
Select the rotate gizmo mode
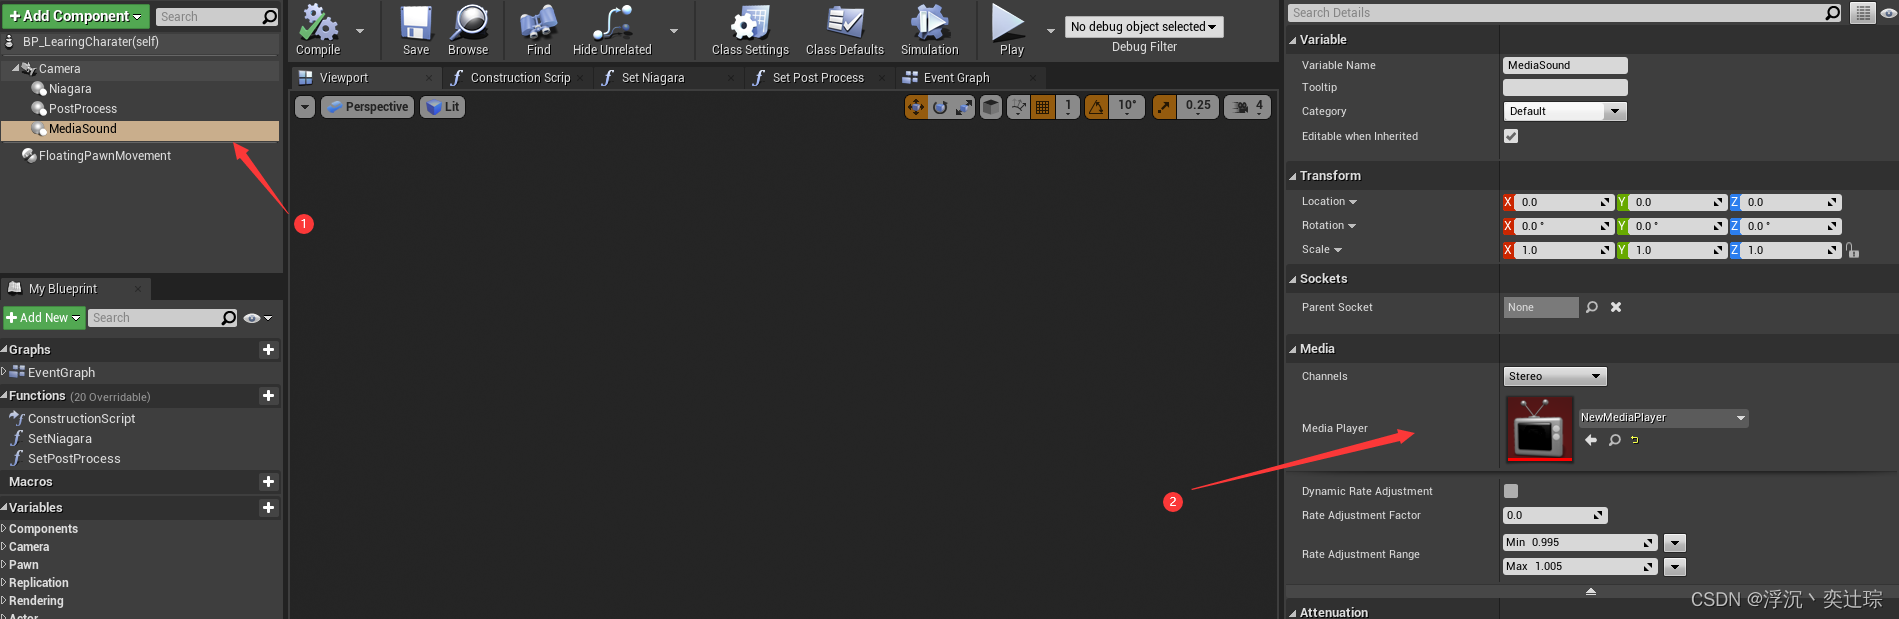click(x=940, y=107)
